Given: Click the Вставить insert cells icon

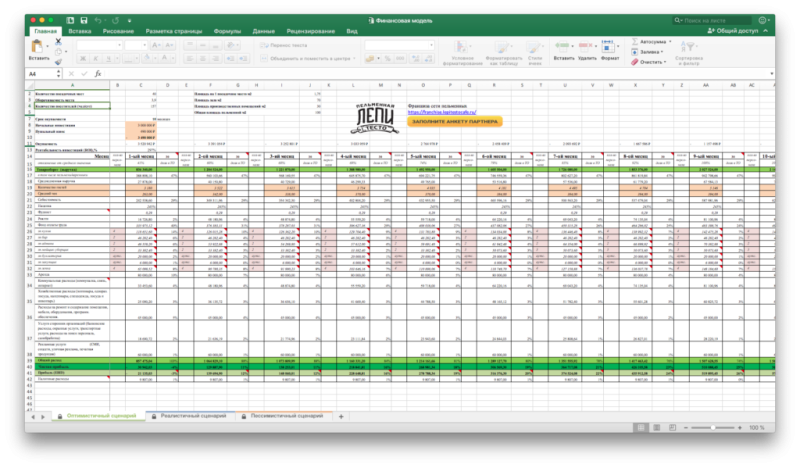Looking at the screenshot, I should (x=563, y=47).
